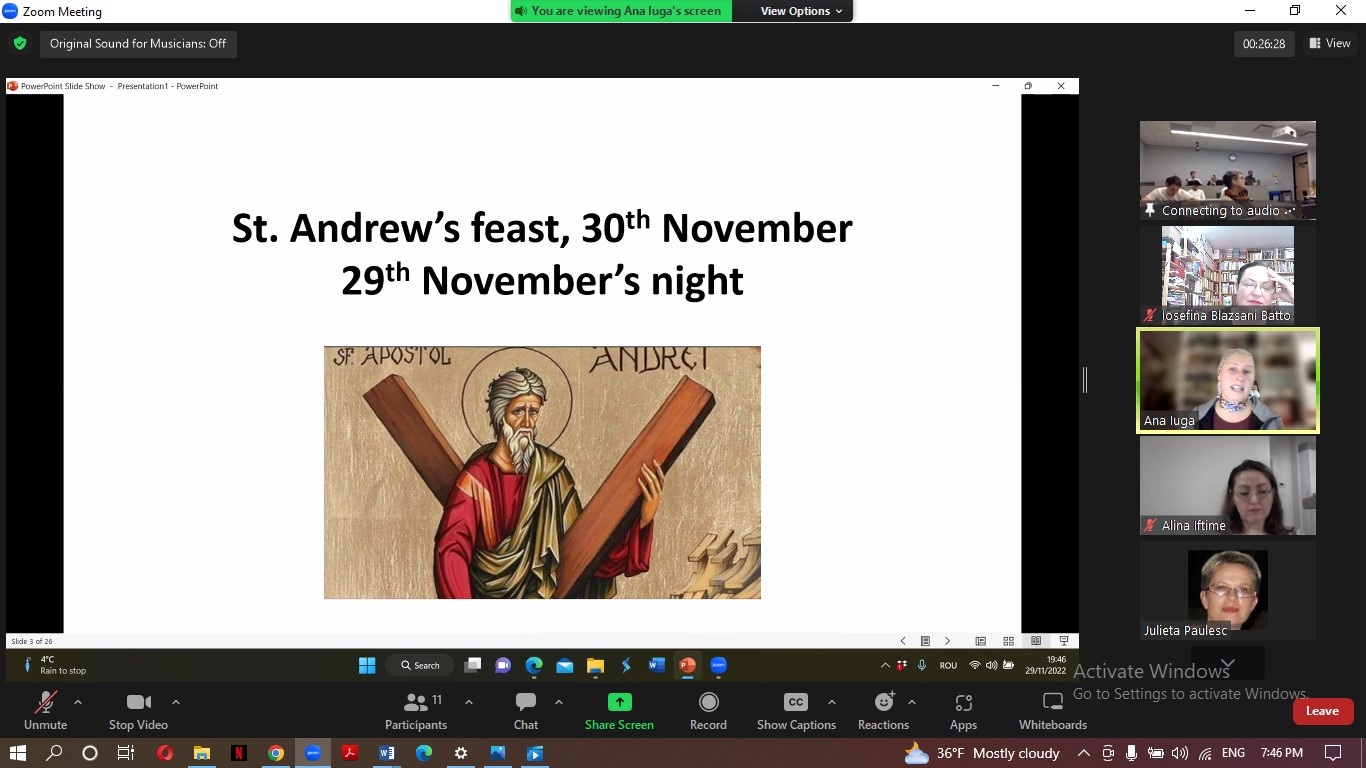Open the Windows Start menu
The height and width of the screenshot is (768, 1366).
pos(18,753)
